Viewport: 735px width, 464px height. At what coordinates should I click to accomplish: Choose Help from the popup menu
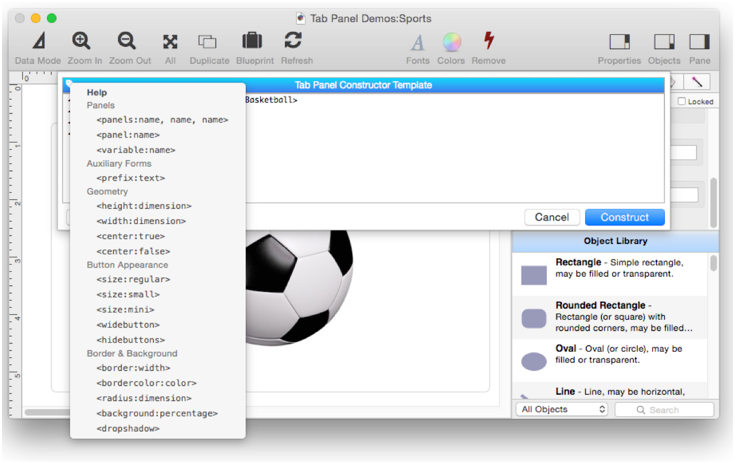(97, 92)
